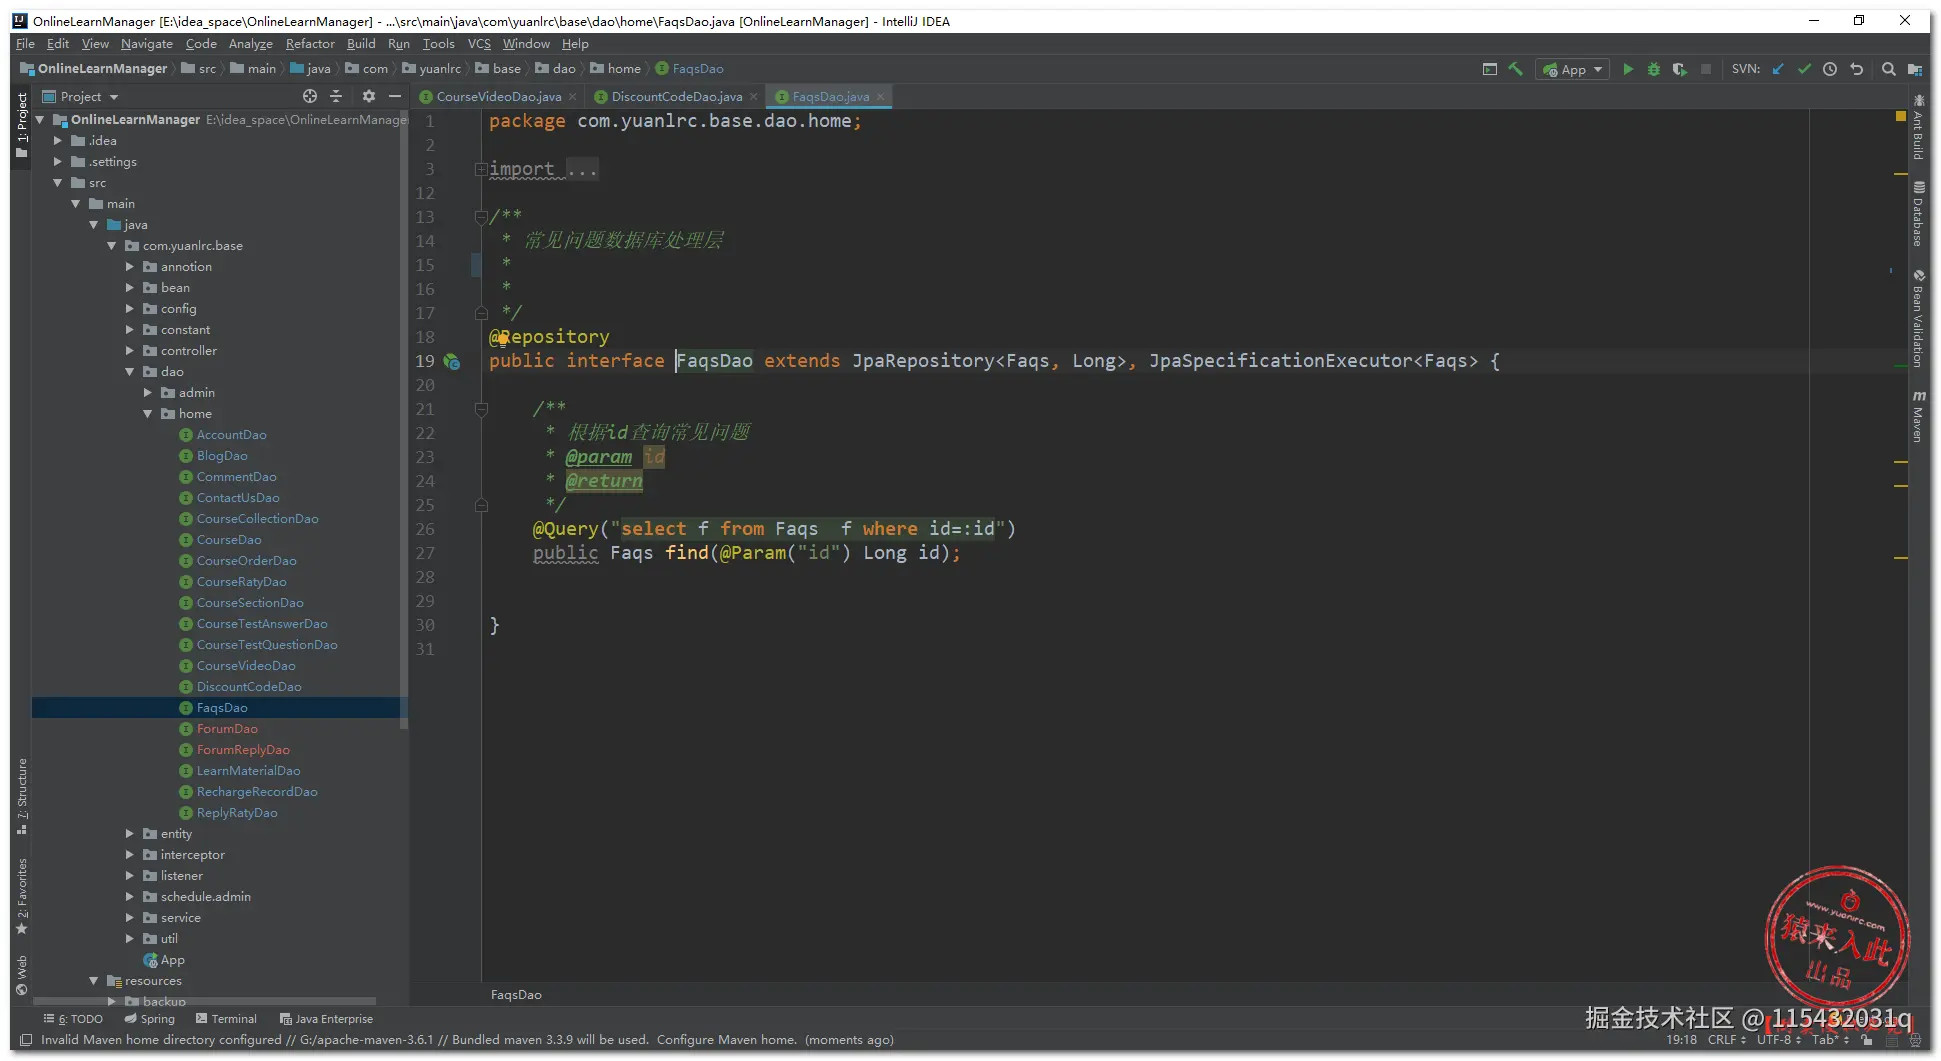Viewport: 1941px width, 1061px height.
Task: Run App with Coverage icon
Action: (x=1680, y=69)
